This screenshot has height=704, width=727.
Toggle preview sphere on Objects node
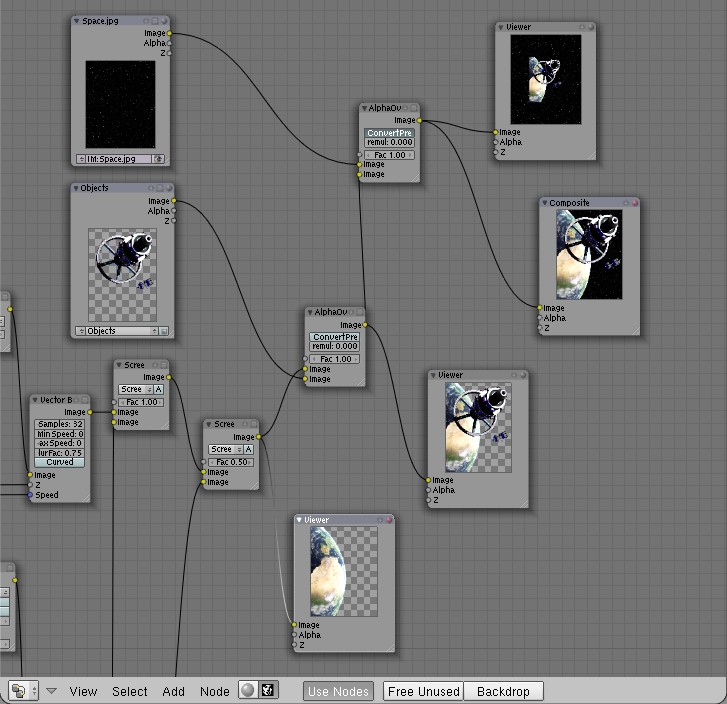click(168, 188)
